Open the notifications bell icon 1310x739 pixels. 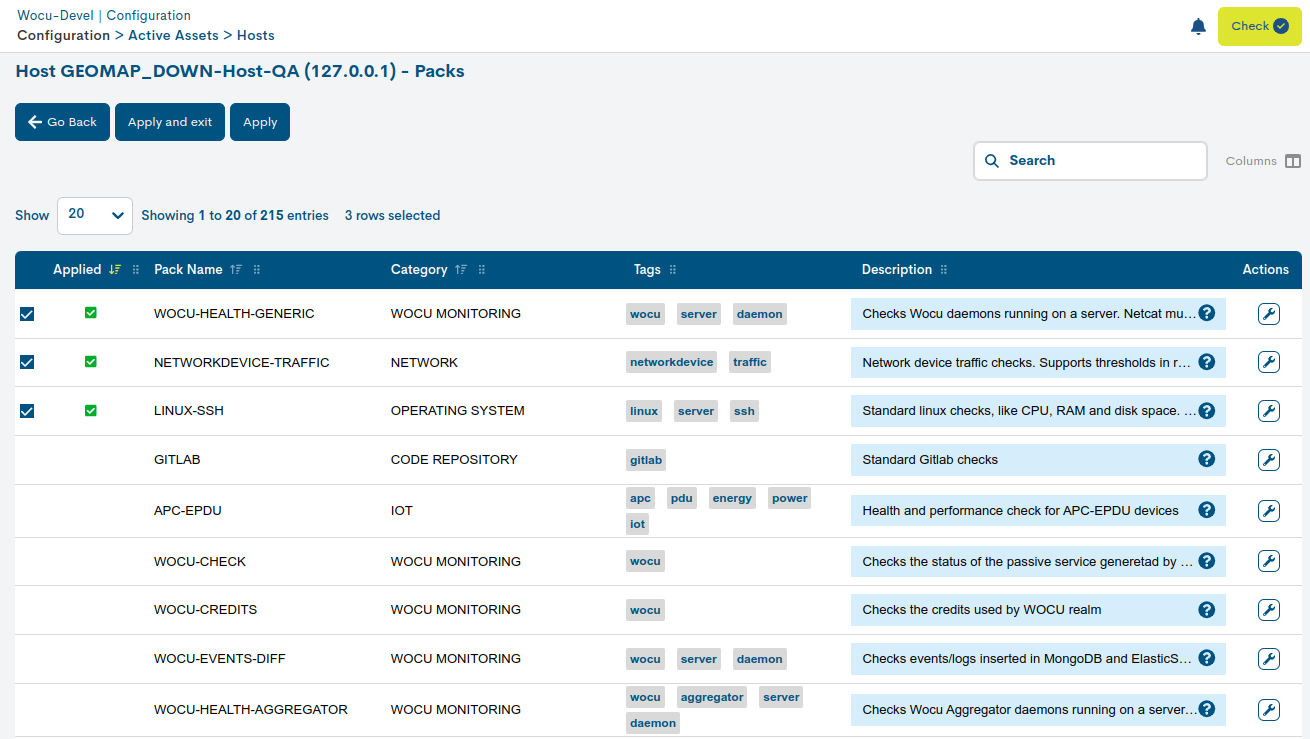(x=1198, y=26)
